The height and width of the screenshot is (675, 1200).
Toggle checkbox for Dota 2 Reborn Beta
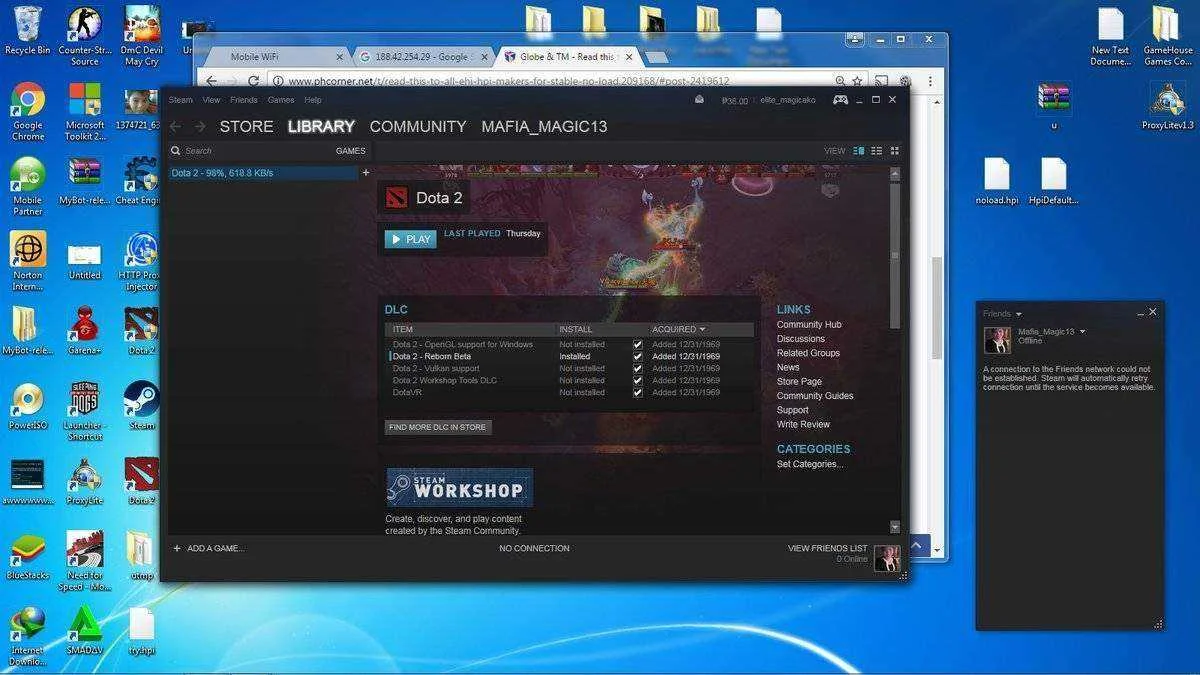click(x=638, y=356)
